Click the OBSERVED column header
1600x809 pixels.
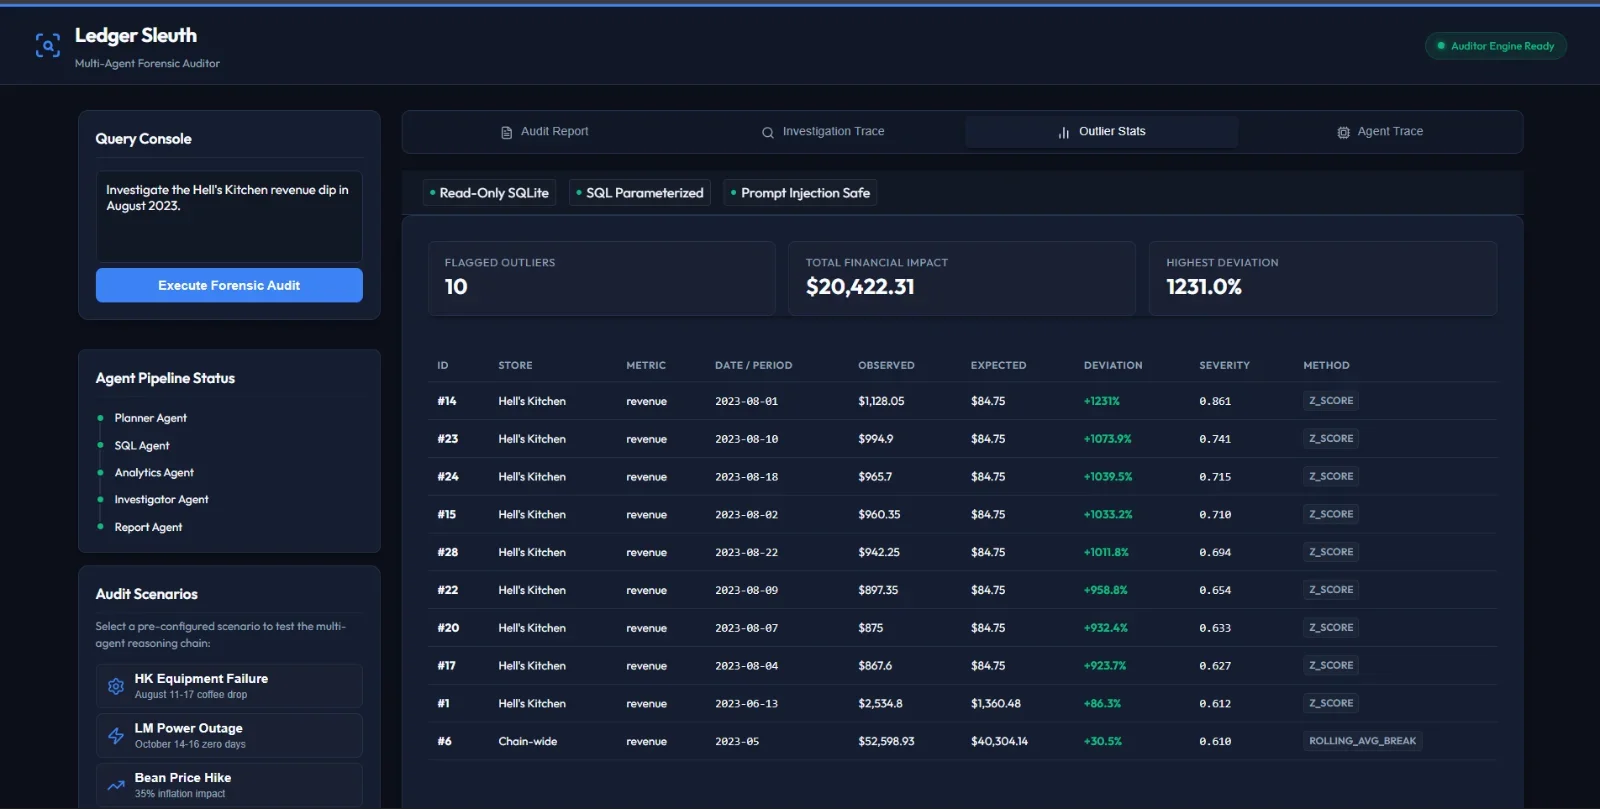(886, 366)
